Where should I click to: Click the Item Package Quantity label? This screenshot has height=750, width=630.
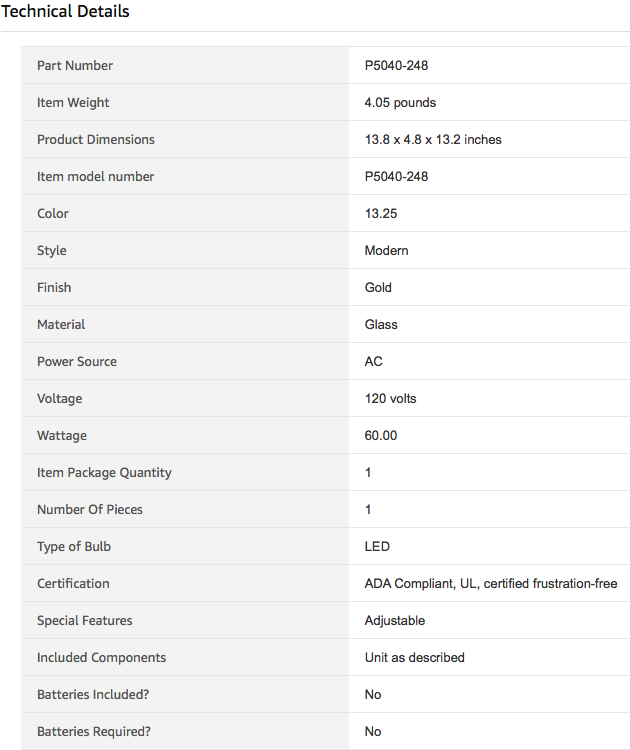(104, 473)
